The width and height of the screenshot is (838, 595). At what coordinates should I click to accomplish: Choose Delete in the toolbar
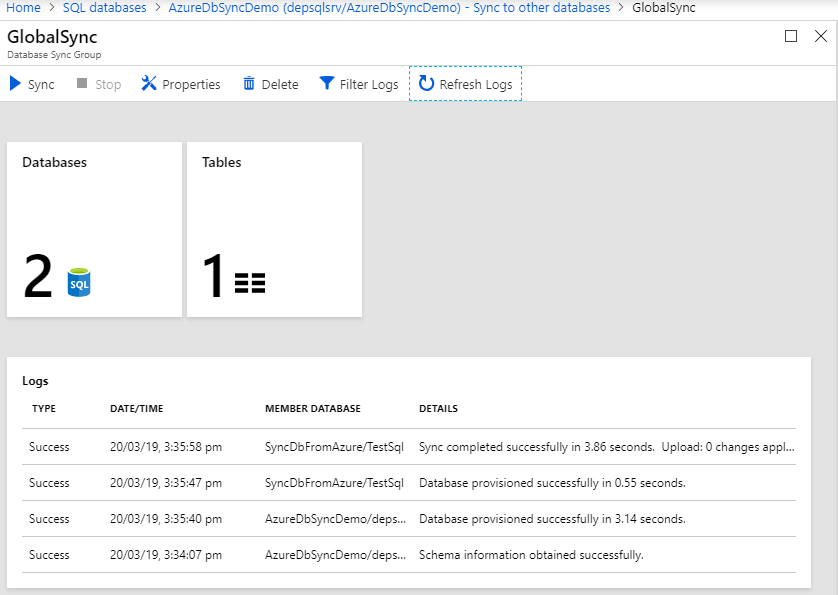coord(280,84)
